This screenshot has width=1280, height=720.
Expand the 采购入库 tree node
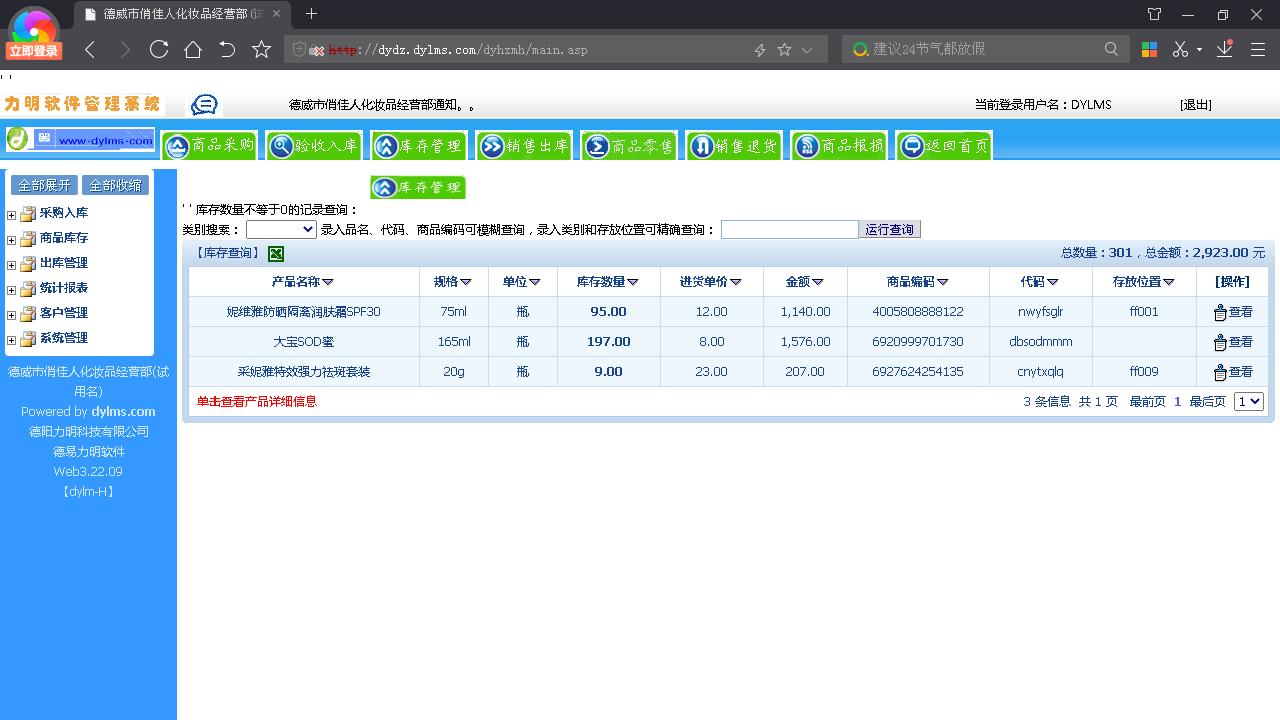(x=10, y=213)
